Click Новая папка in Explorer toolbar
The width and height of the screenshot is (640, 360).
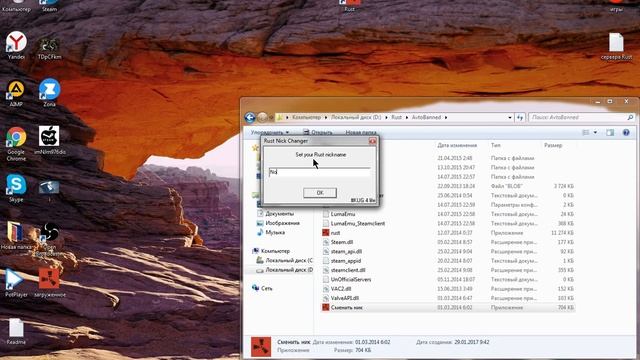(361, 133)
